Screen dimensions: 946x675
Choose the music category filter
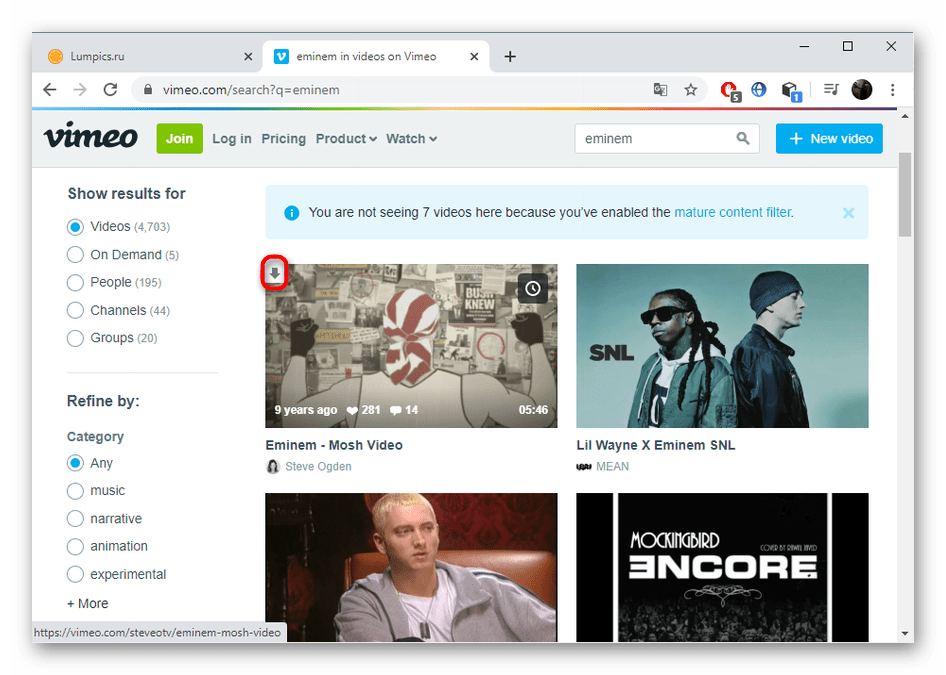pos(75,491)
